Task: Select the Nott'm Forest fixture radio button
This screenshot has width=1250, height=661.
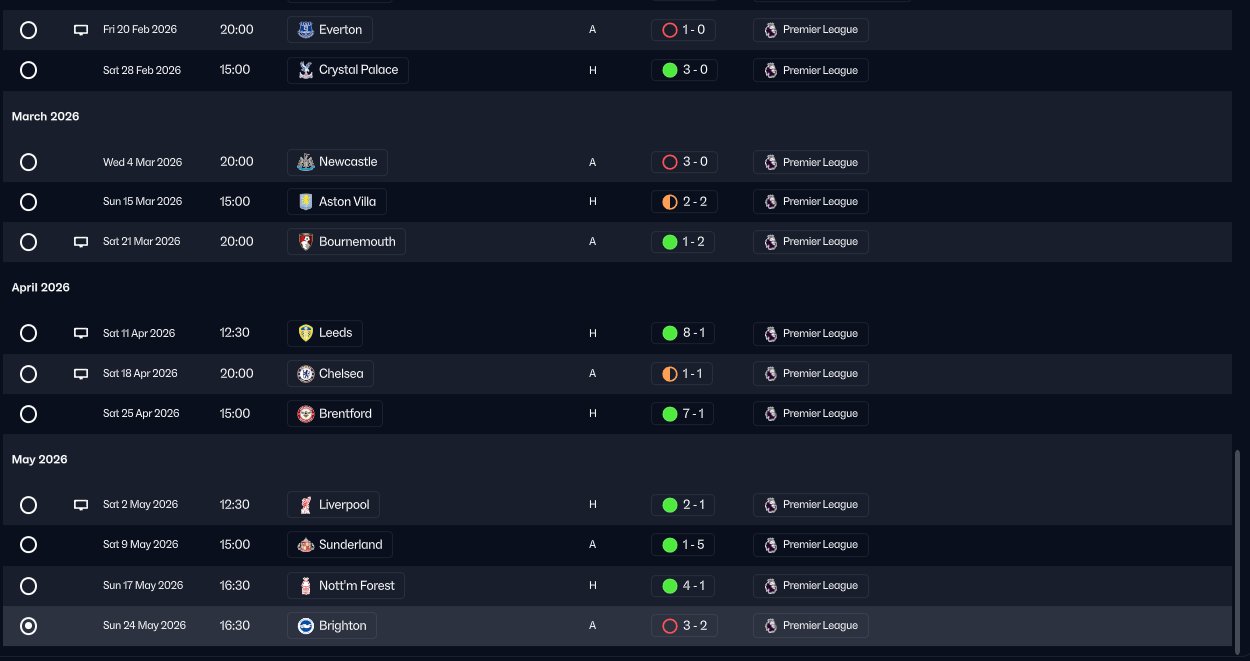Action: point(28,586)
